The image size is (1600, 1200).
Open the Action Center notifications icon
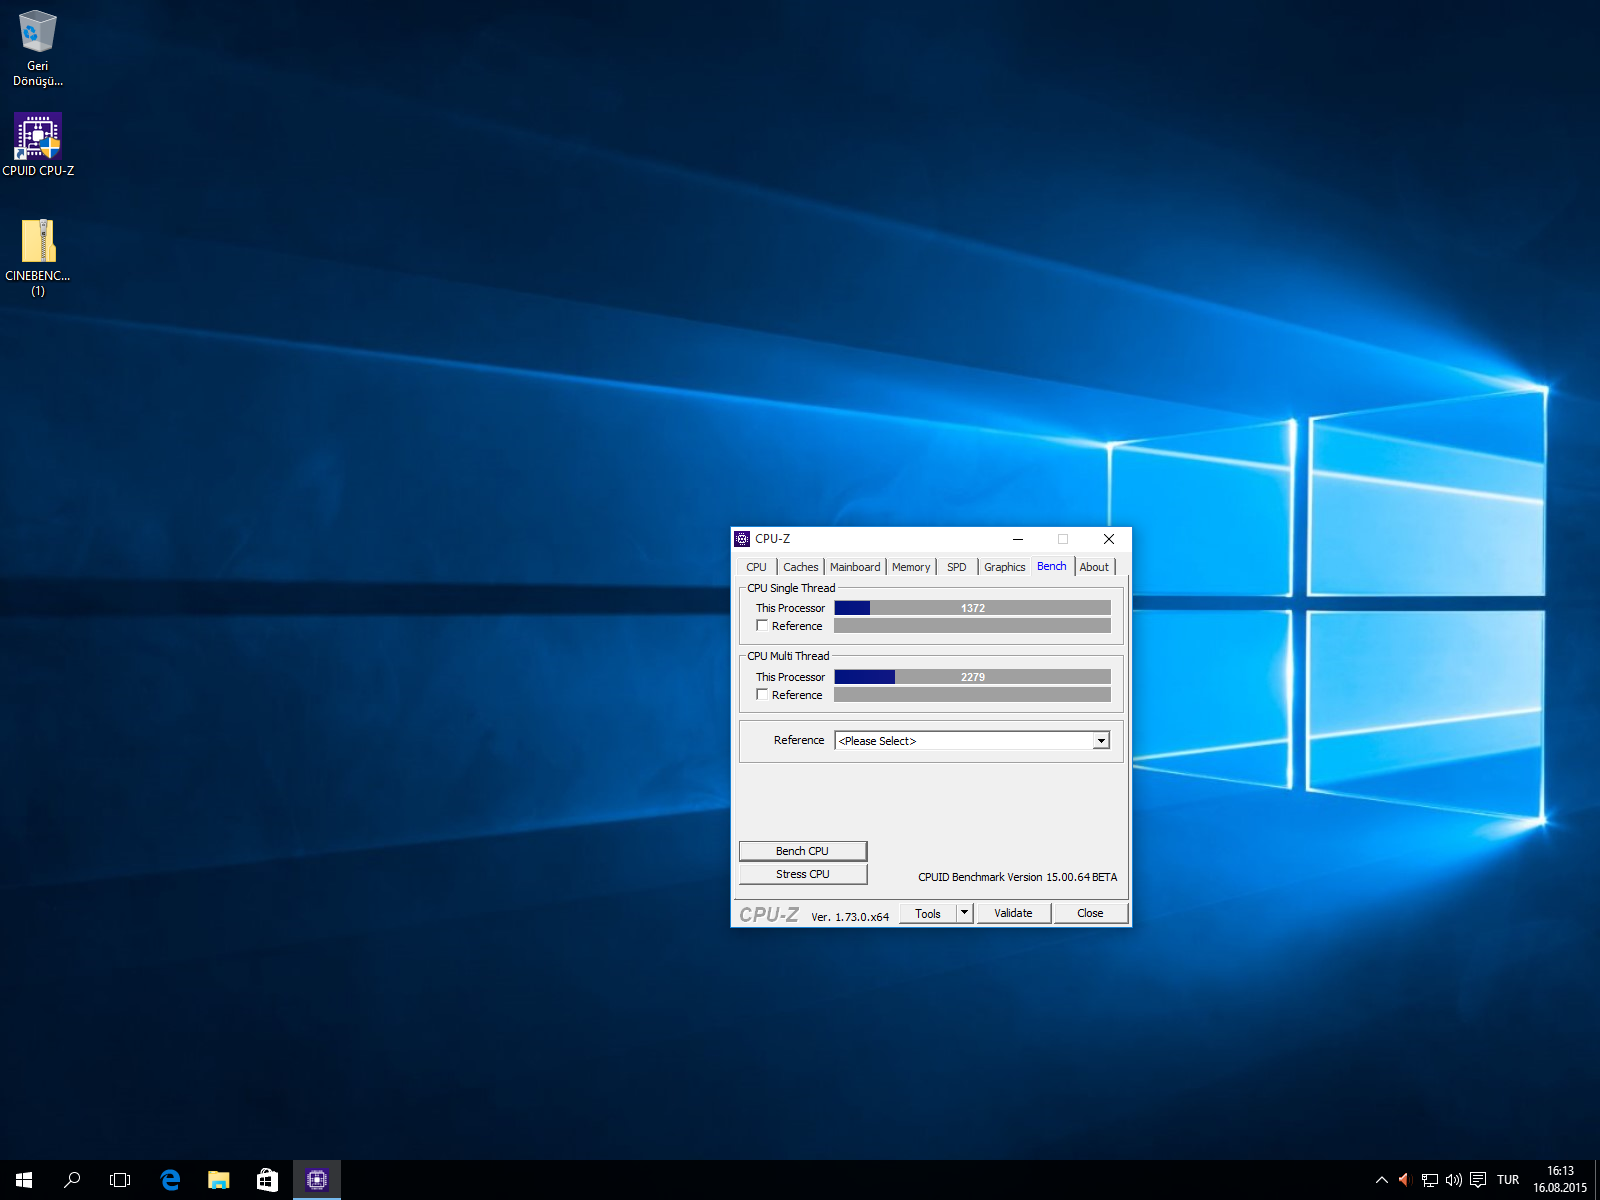point(1478,1180)
